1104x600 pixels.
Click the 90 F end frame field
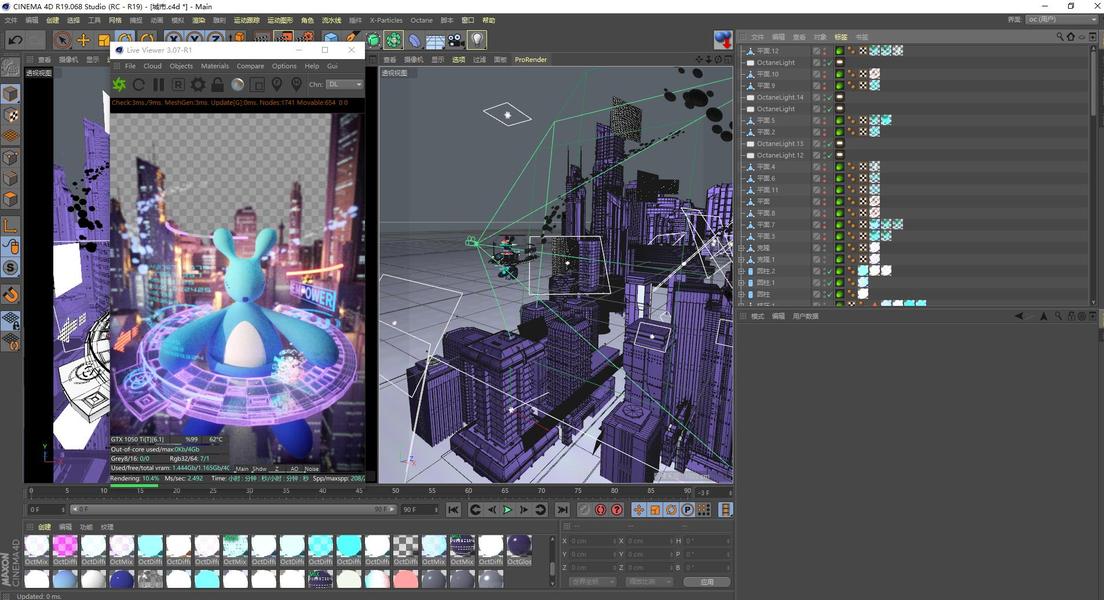[x=420, y=509]
